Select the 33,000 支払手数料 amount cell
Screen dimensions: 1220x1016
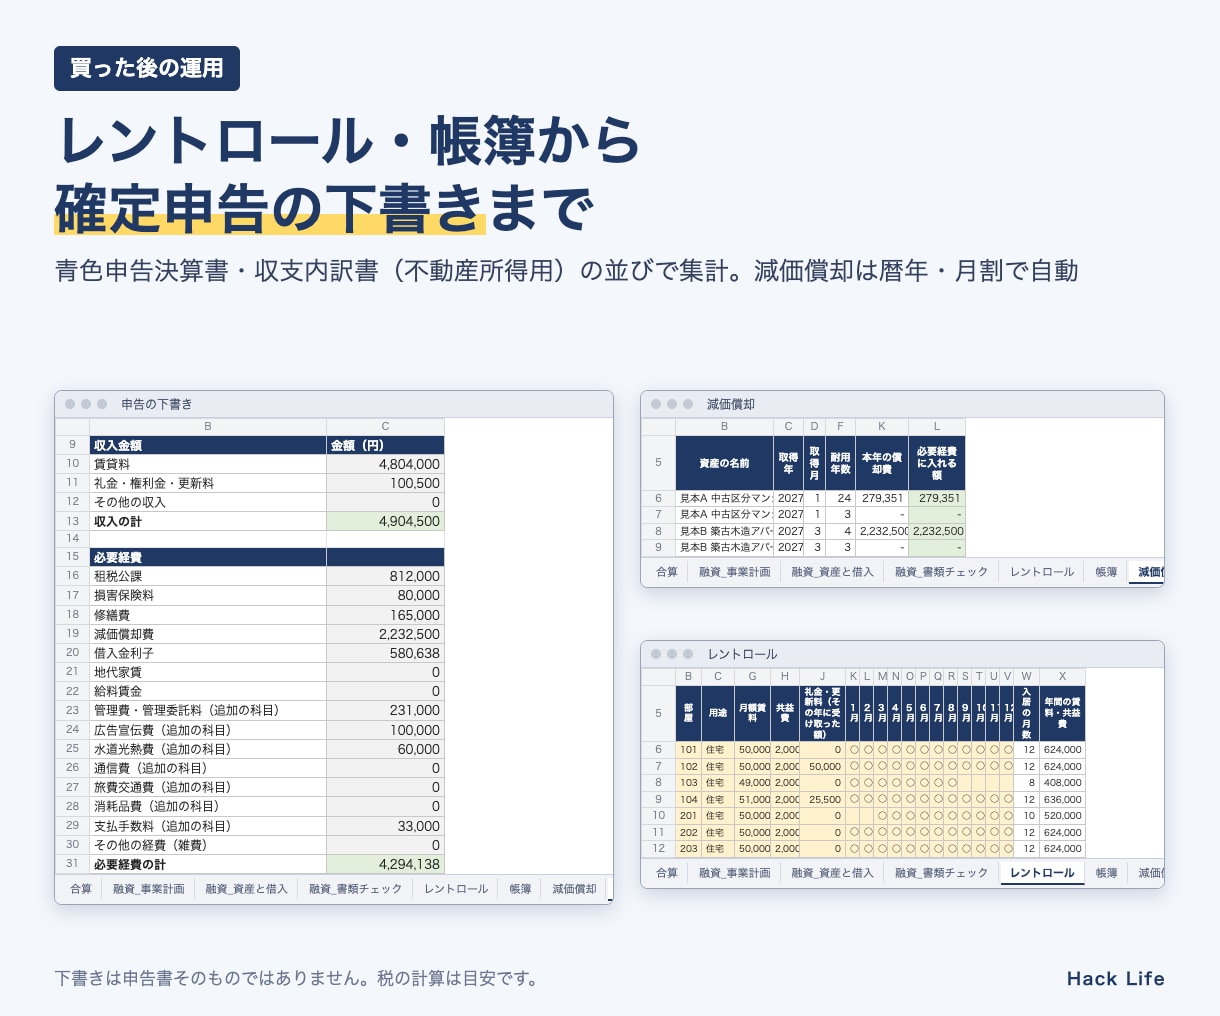tap(385, 826)
